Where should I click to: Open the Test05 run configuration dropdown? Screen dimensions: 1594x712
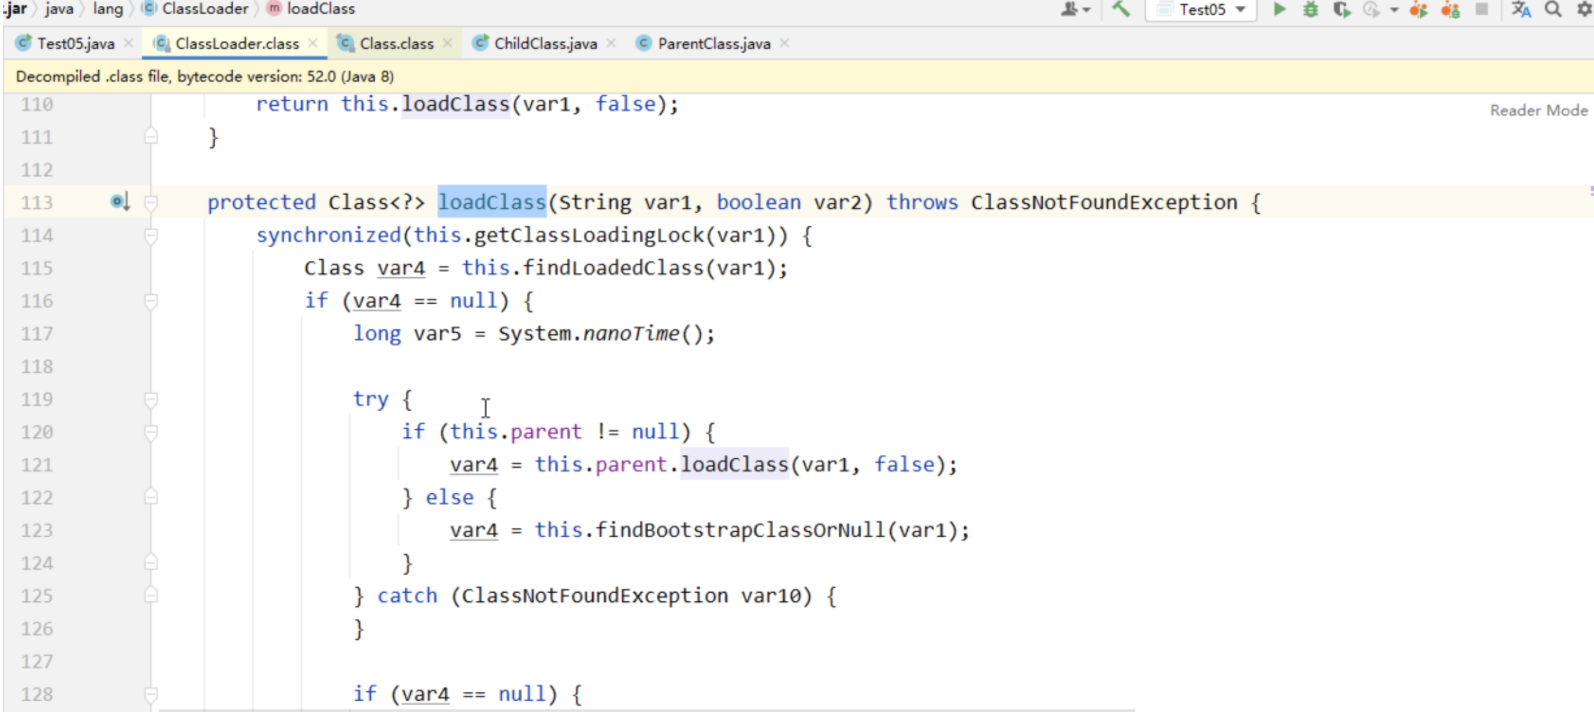[x=1203, y=9]
